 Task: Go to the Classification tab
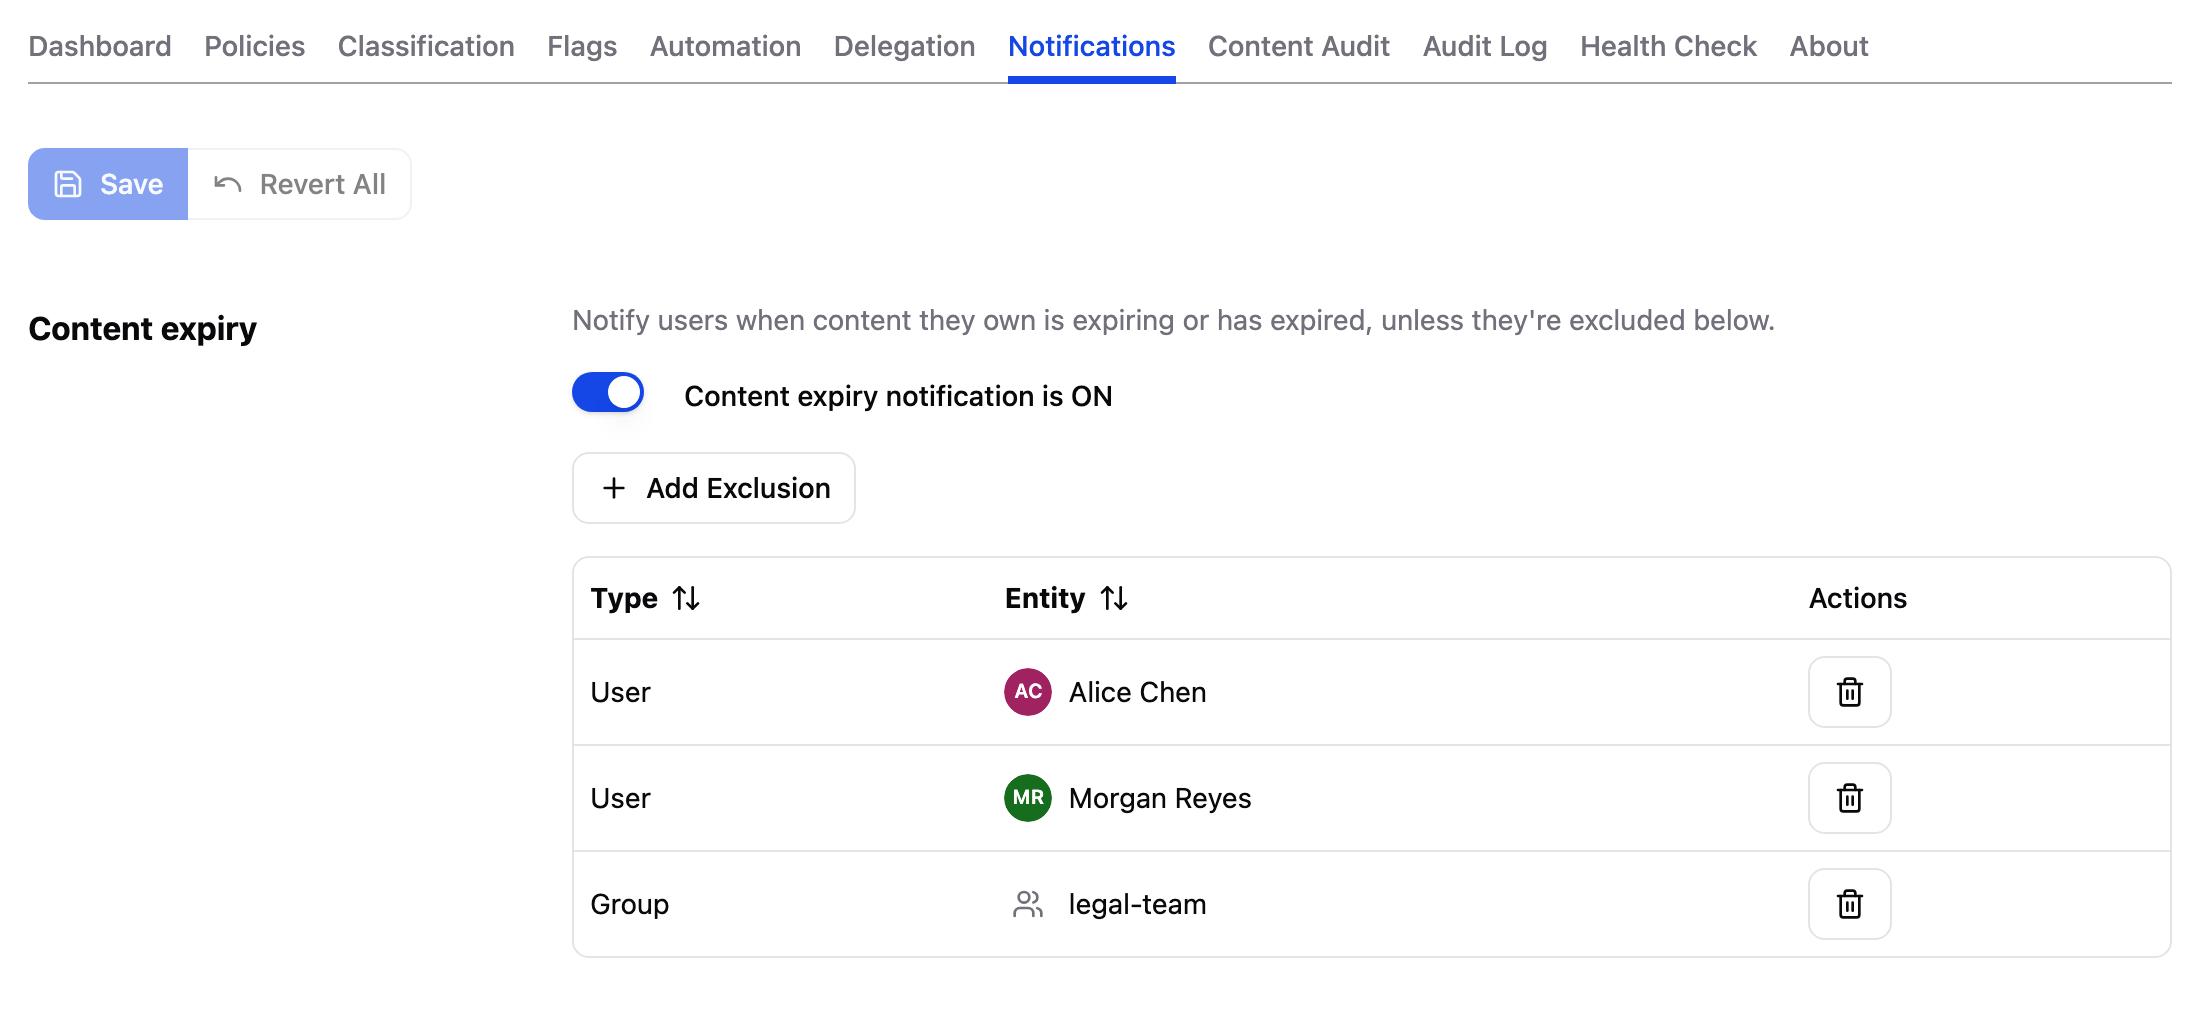pyautogui.click(x=426, y=46)
